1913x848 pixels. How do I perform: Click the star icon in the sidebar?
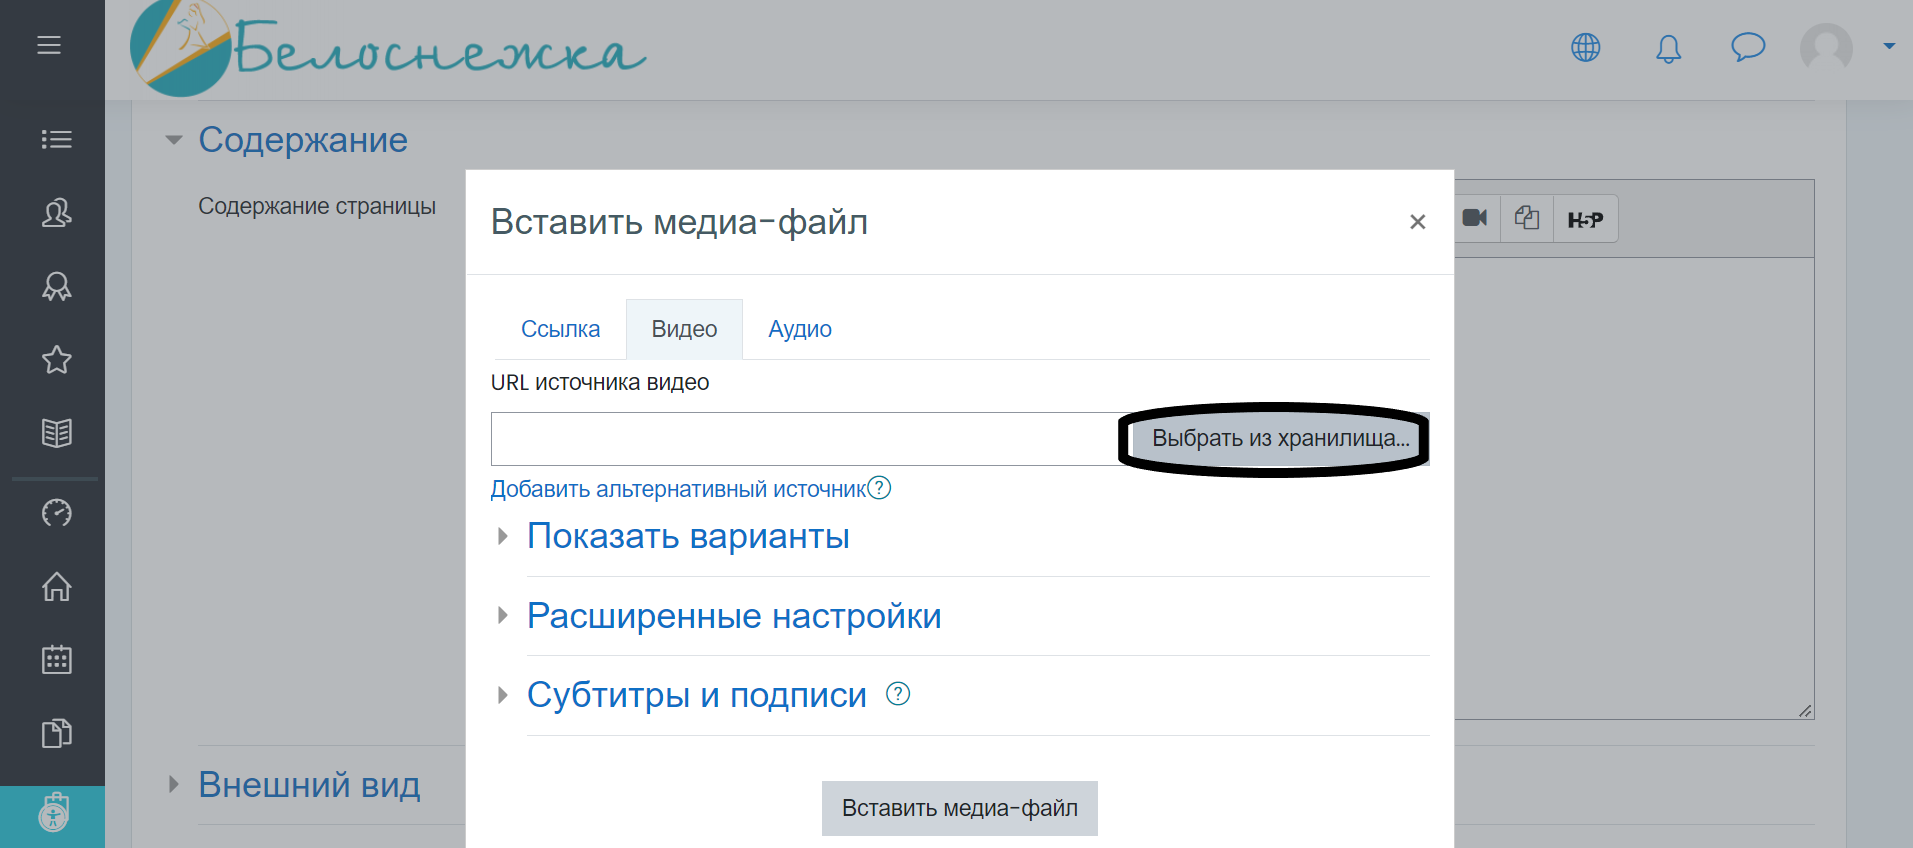tap(56, 360)
